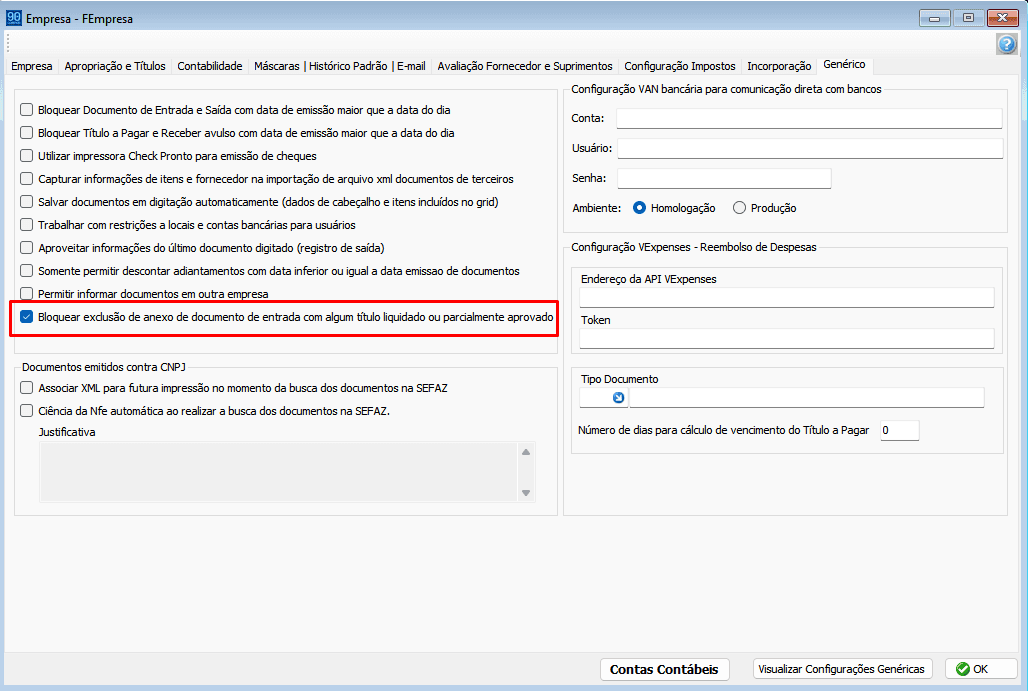
Task: Focus the Usuário input field
Action: coord(810,148)
